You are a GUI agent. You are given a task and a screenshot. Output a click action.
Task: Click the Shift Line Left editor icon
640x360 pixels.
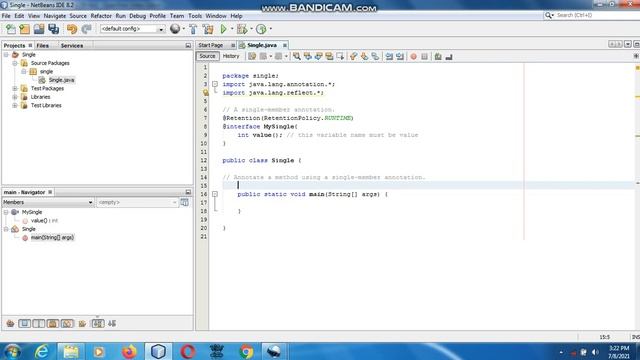tap(389, 57)
